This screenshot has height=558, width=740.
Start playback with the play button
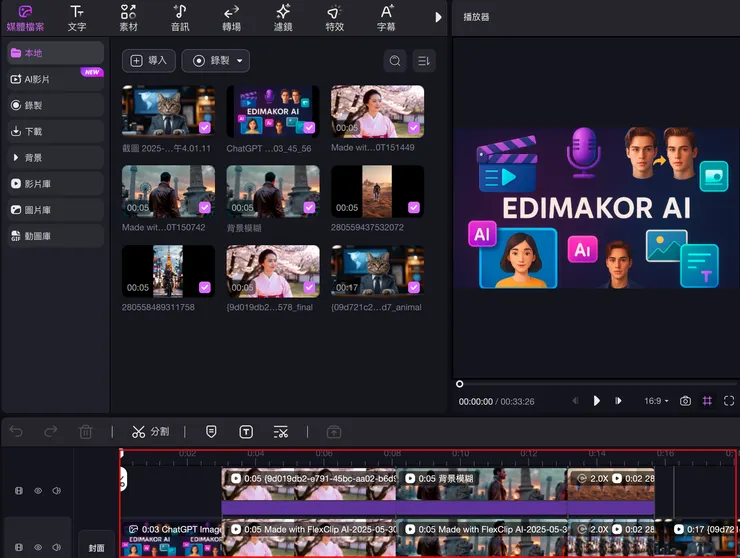click(597, 401)
